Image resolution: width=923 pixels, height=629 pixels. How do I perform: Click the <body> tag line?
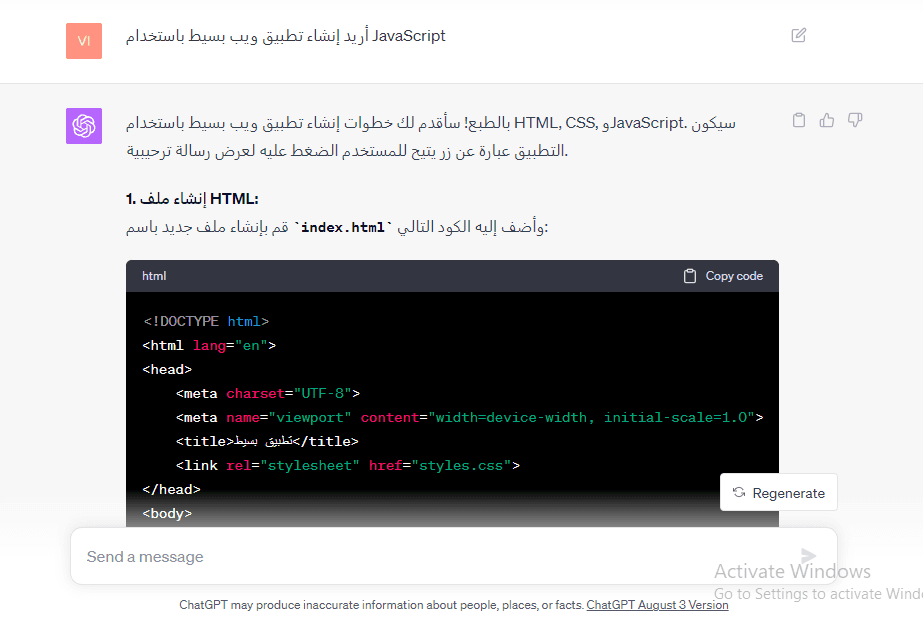coord(167,514)
